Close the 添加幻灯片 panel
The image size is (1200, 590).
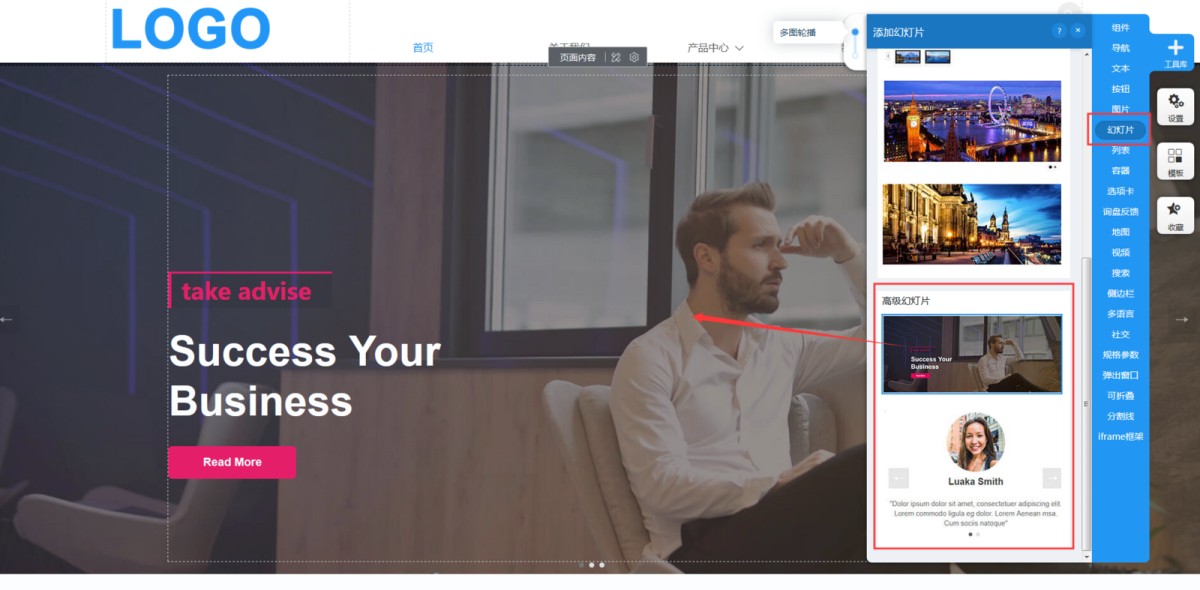tap(1077, 31)
